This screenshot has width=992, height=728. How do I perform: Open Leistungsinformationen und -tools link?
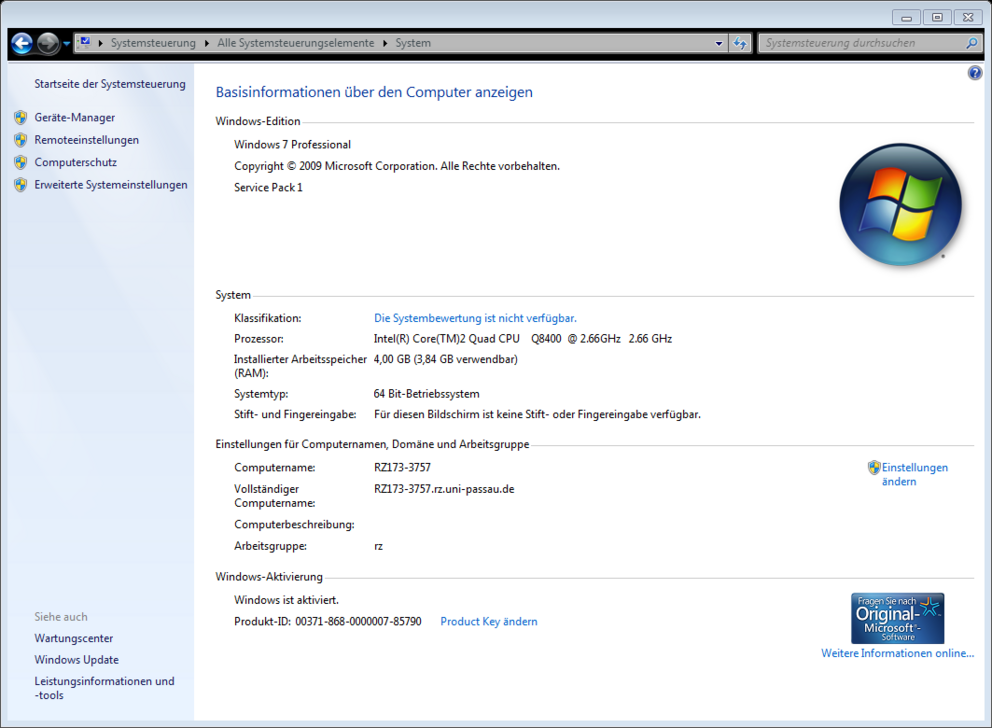tap(104, 688)
